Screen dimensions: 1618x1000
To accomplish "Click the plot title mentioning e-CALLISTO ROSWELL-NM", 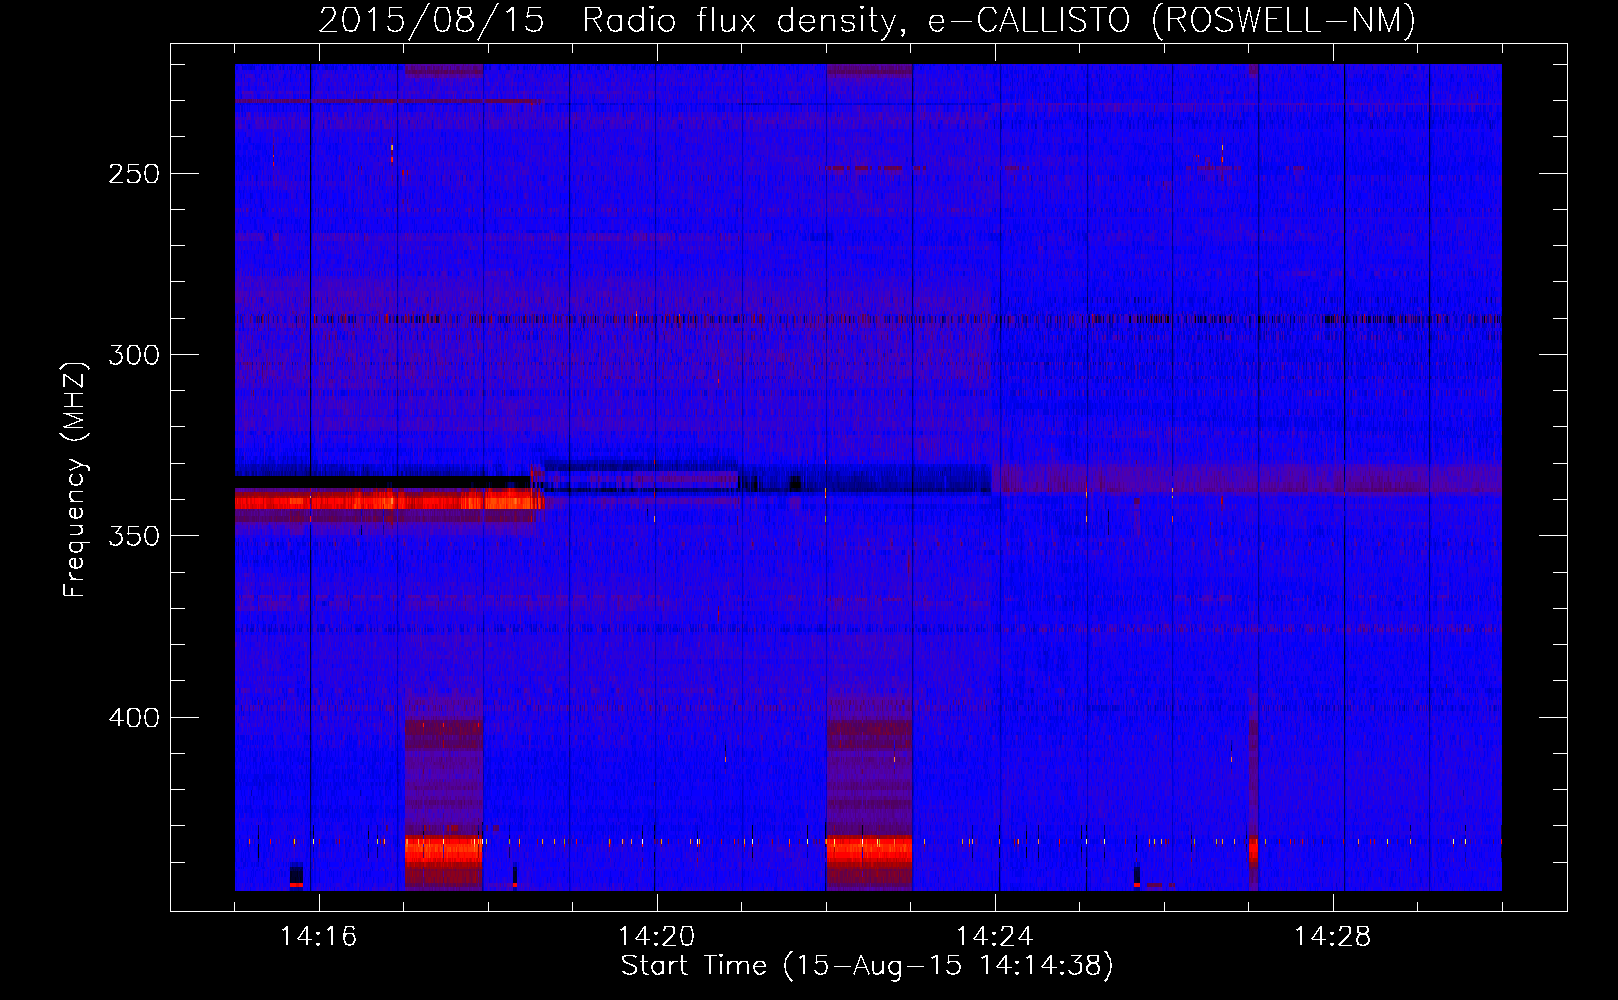I will [x=867, y=20].
